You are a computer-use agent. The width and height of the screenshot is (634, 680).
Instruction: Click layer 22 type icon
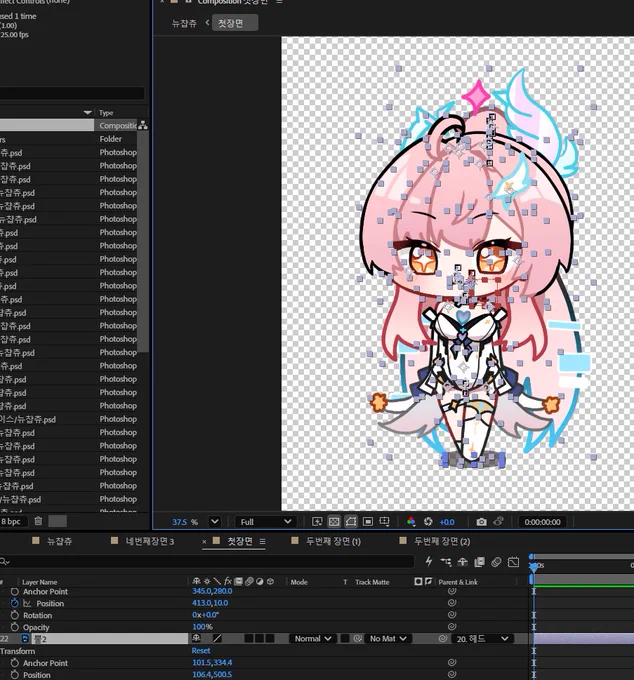tap(25, 638)
